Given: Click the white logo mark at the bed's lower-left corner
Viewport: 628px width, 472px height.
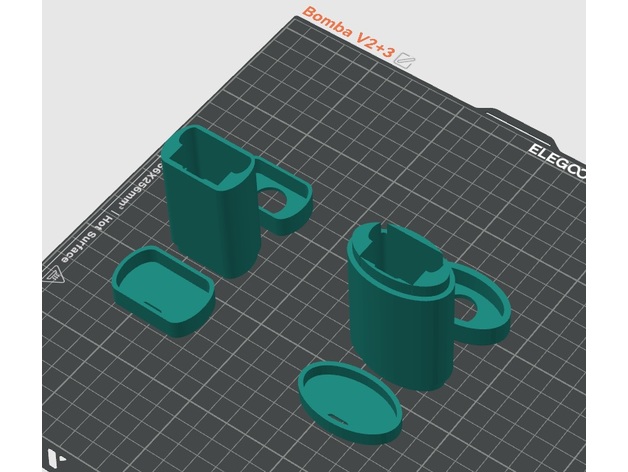Looking at the screenshot, I should point(55,459).
